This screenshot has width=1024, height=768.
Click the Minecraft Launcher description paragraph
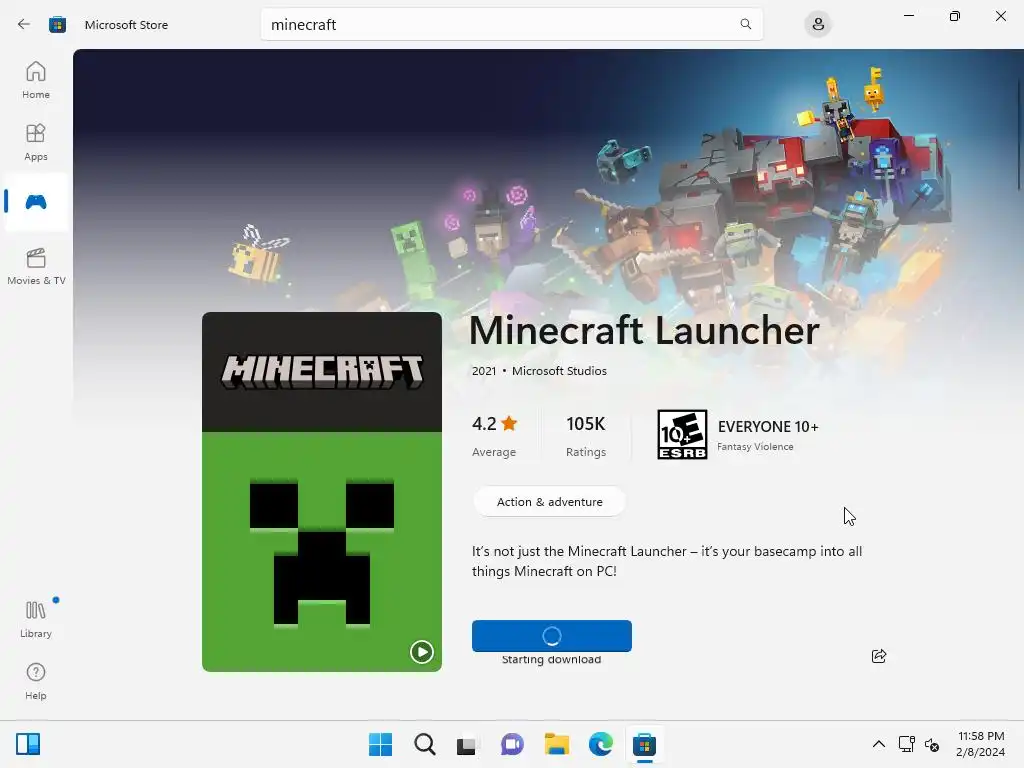(x=667, y=561)
